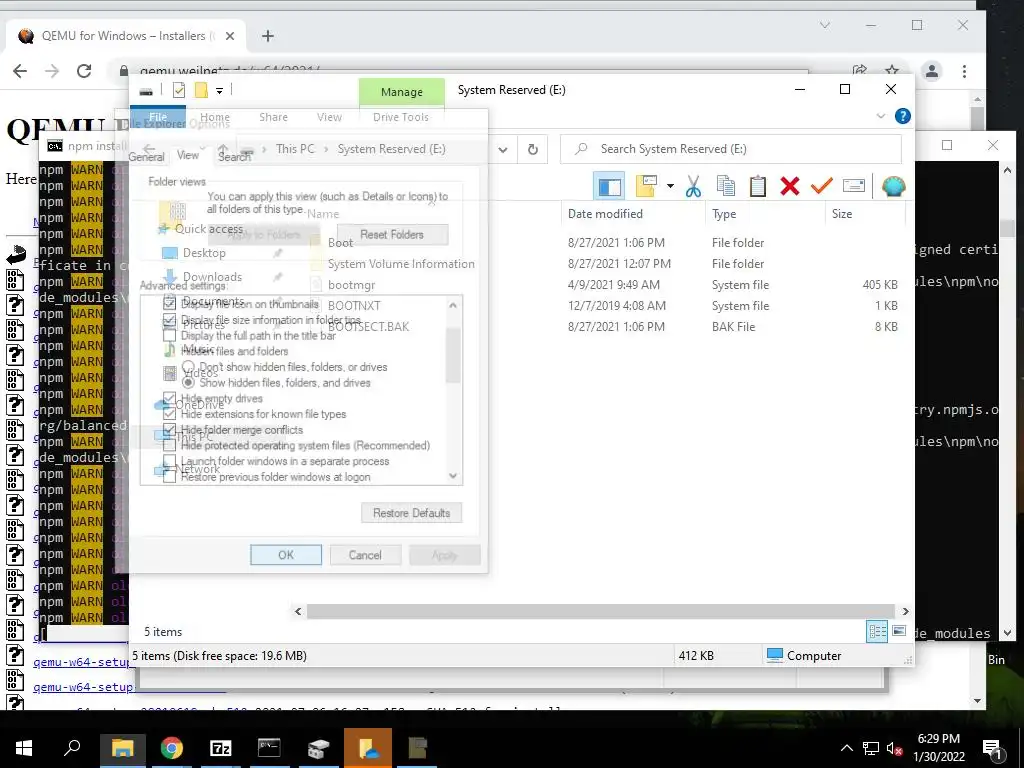Open the Drive Tools tab
Image resolution: width=1024 pixels, height=768 pixels.
401,117
